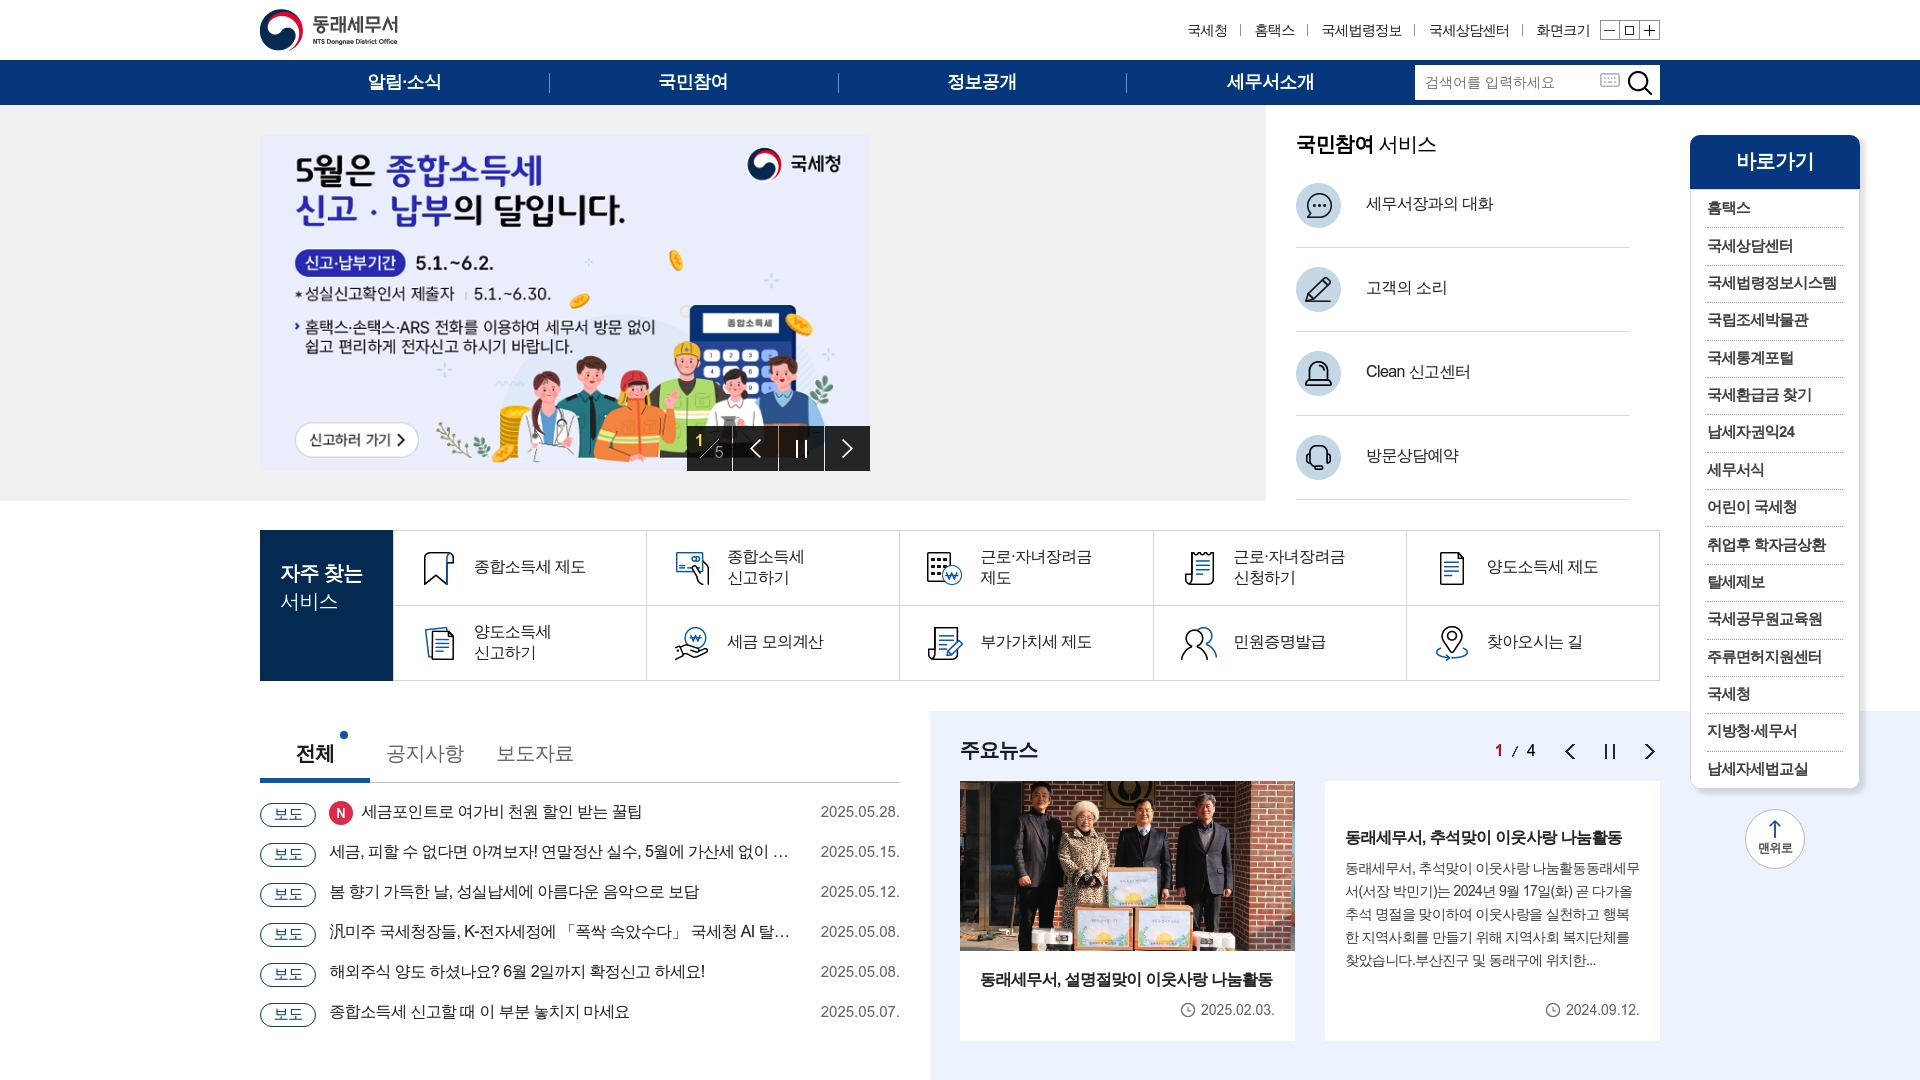Open the 세무서소개 menu
The height and width of the screenshot is (1080, 1920).
(x=1270, y=82)
